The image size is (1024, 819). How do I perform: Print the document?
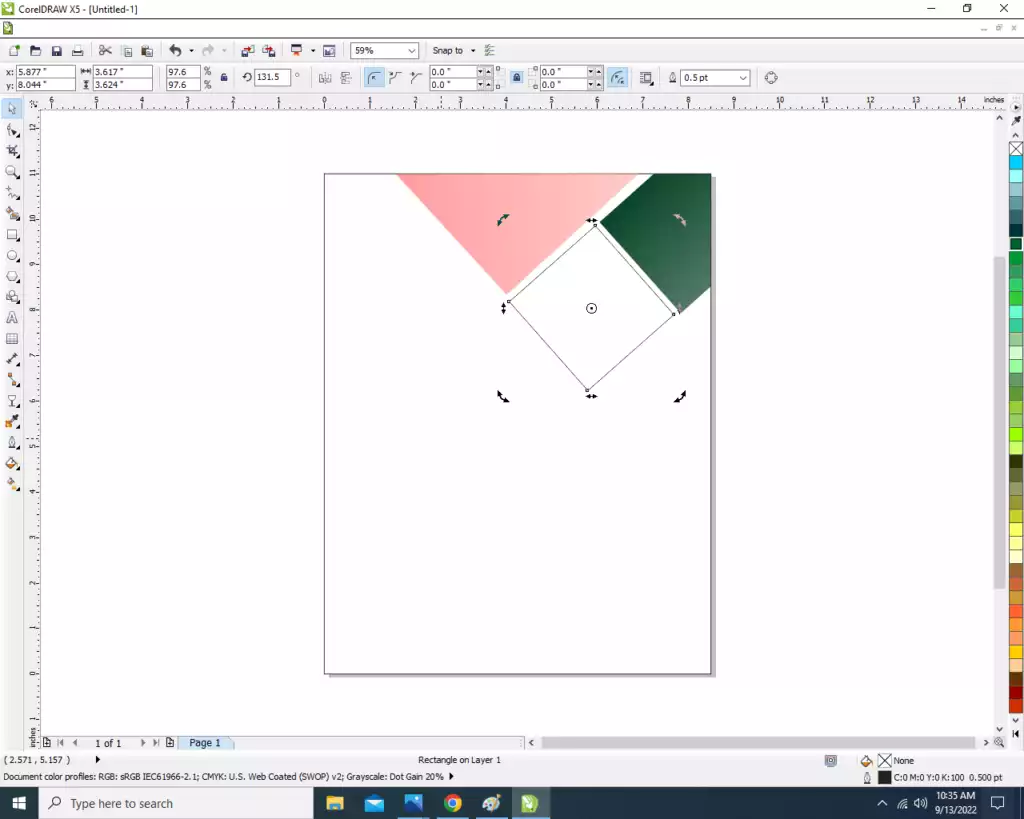coord(78,51)
